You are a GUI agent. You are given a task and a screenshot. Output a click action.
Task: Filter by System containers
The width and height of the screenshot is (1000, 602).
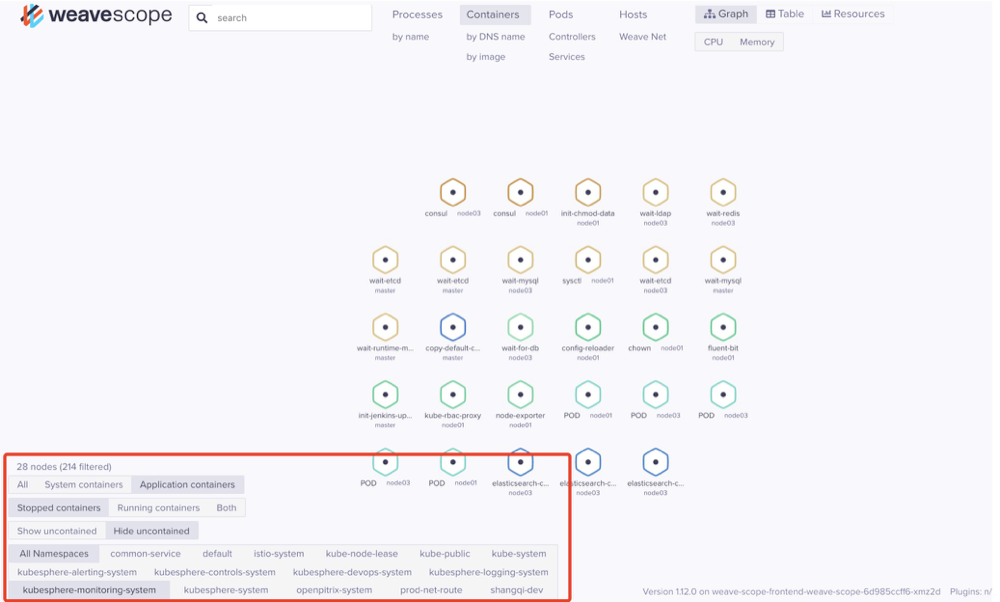tap(84, 485)
